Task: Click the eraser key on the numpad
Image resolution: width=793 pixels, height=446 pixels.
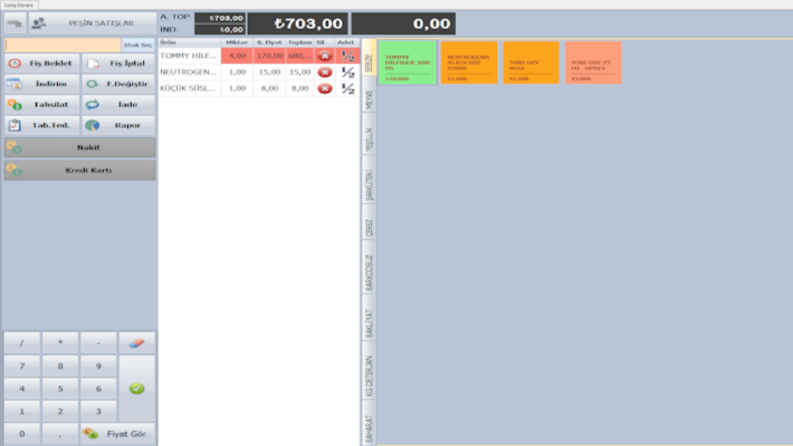Action: click(x=137, y=343)
